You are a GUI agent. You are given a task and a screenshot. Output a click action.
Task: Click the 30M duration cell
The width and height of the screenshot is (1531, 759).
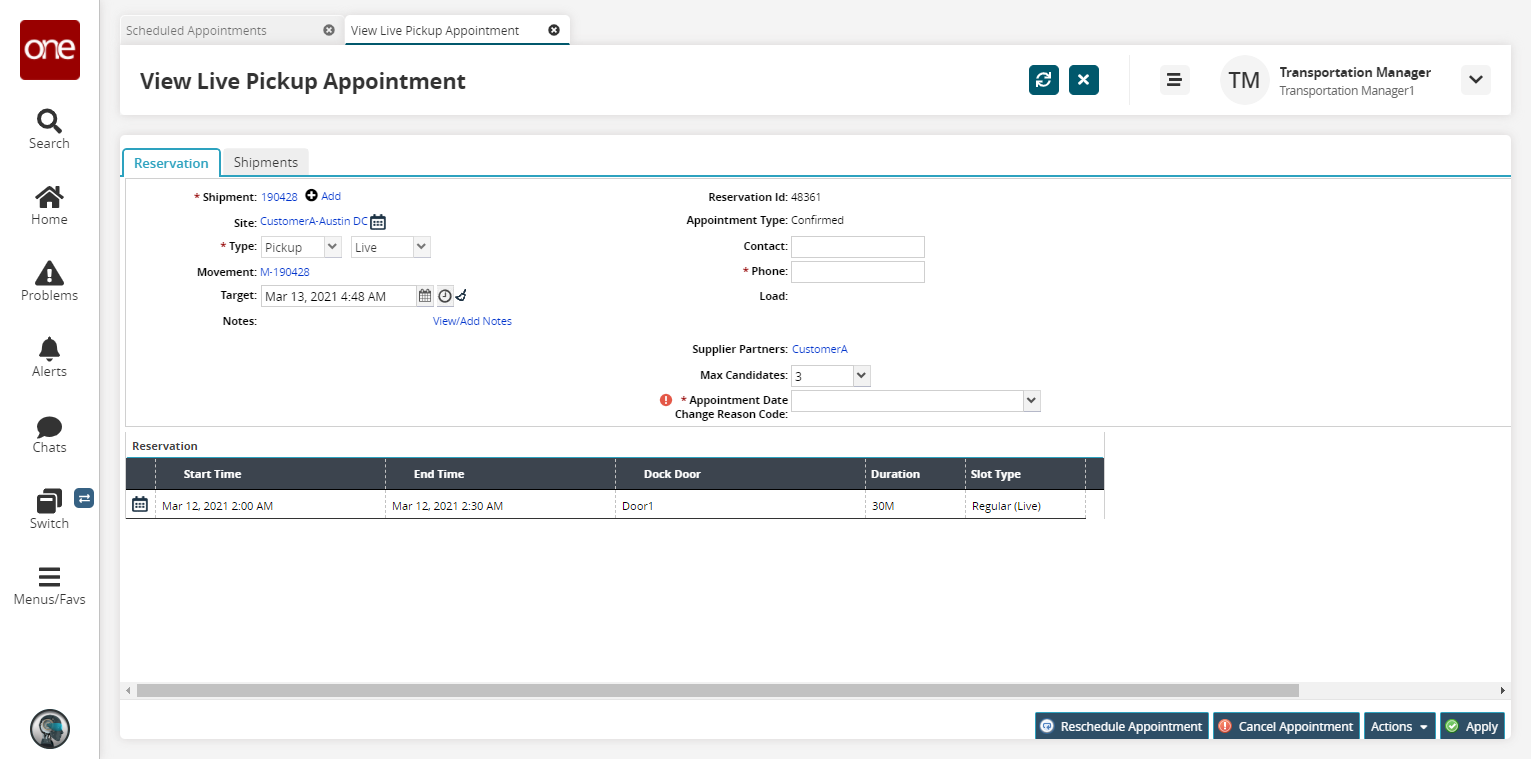point(915,506)
